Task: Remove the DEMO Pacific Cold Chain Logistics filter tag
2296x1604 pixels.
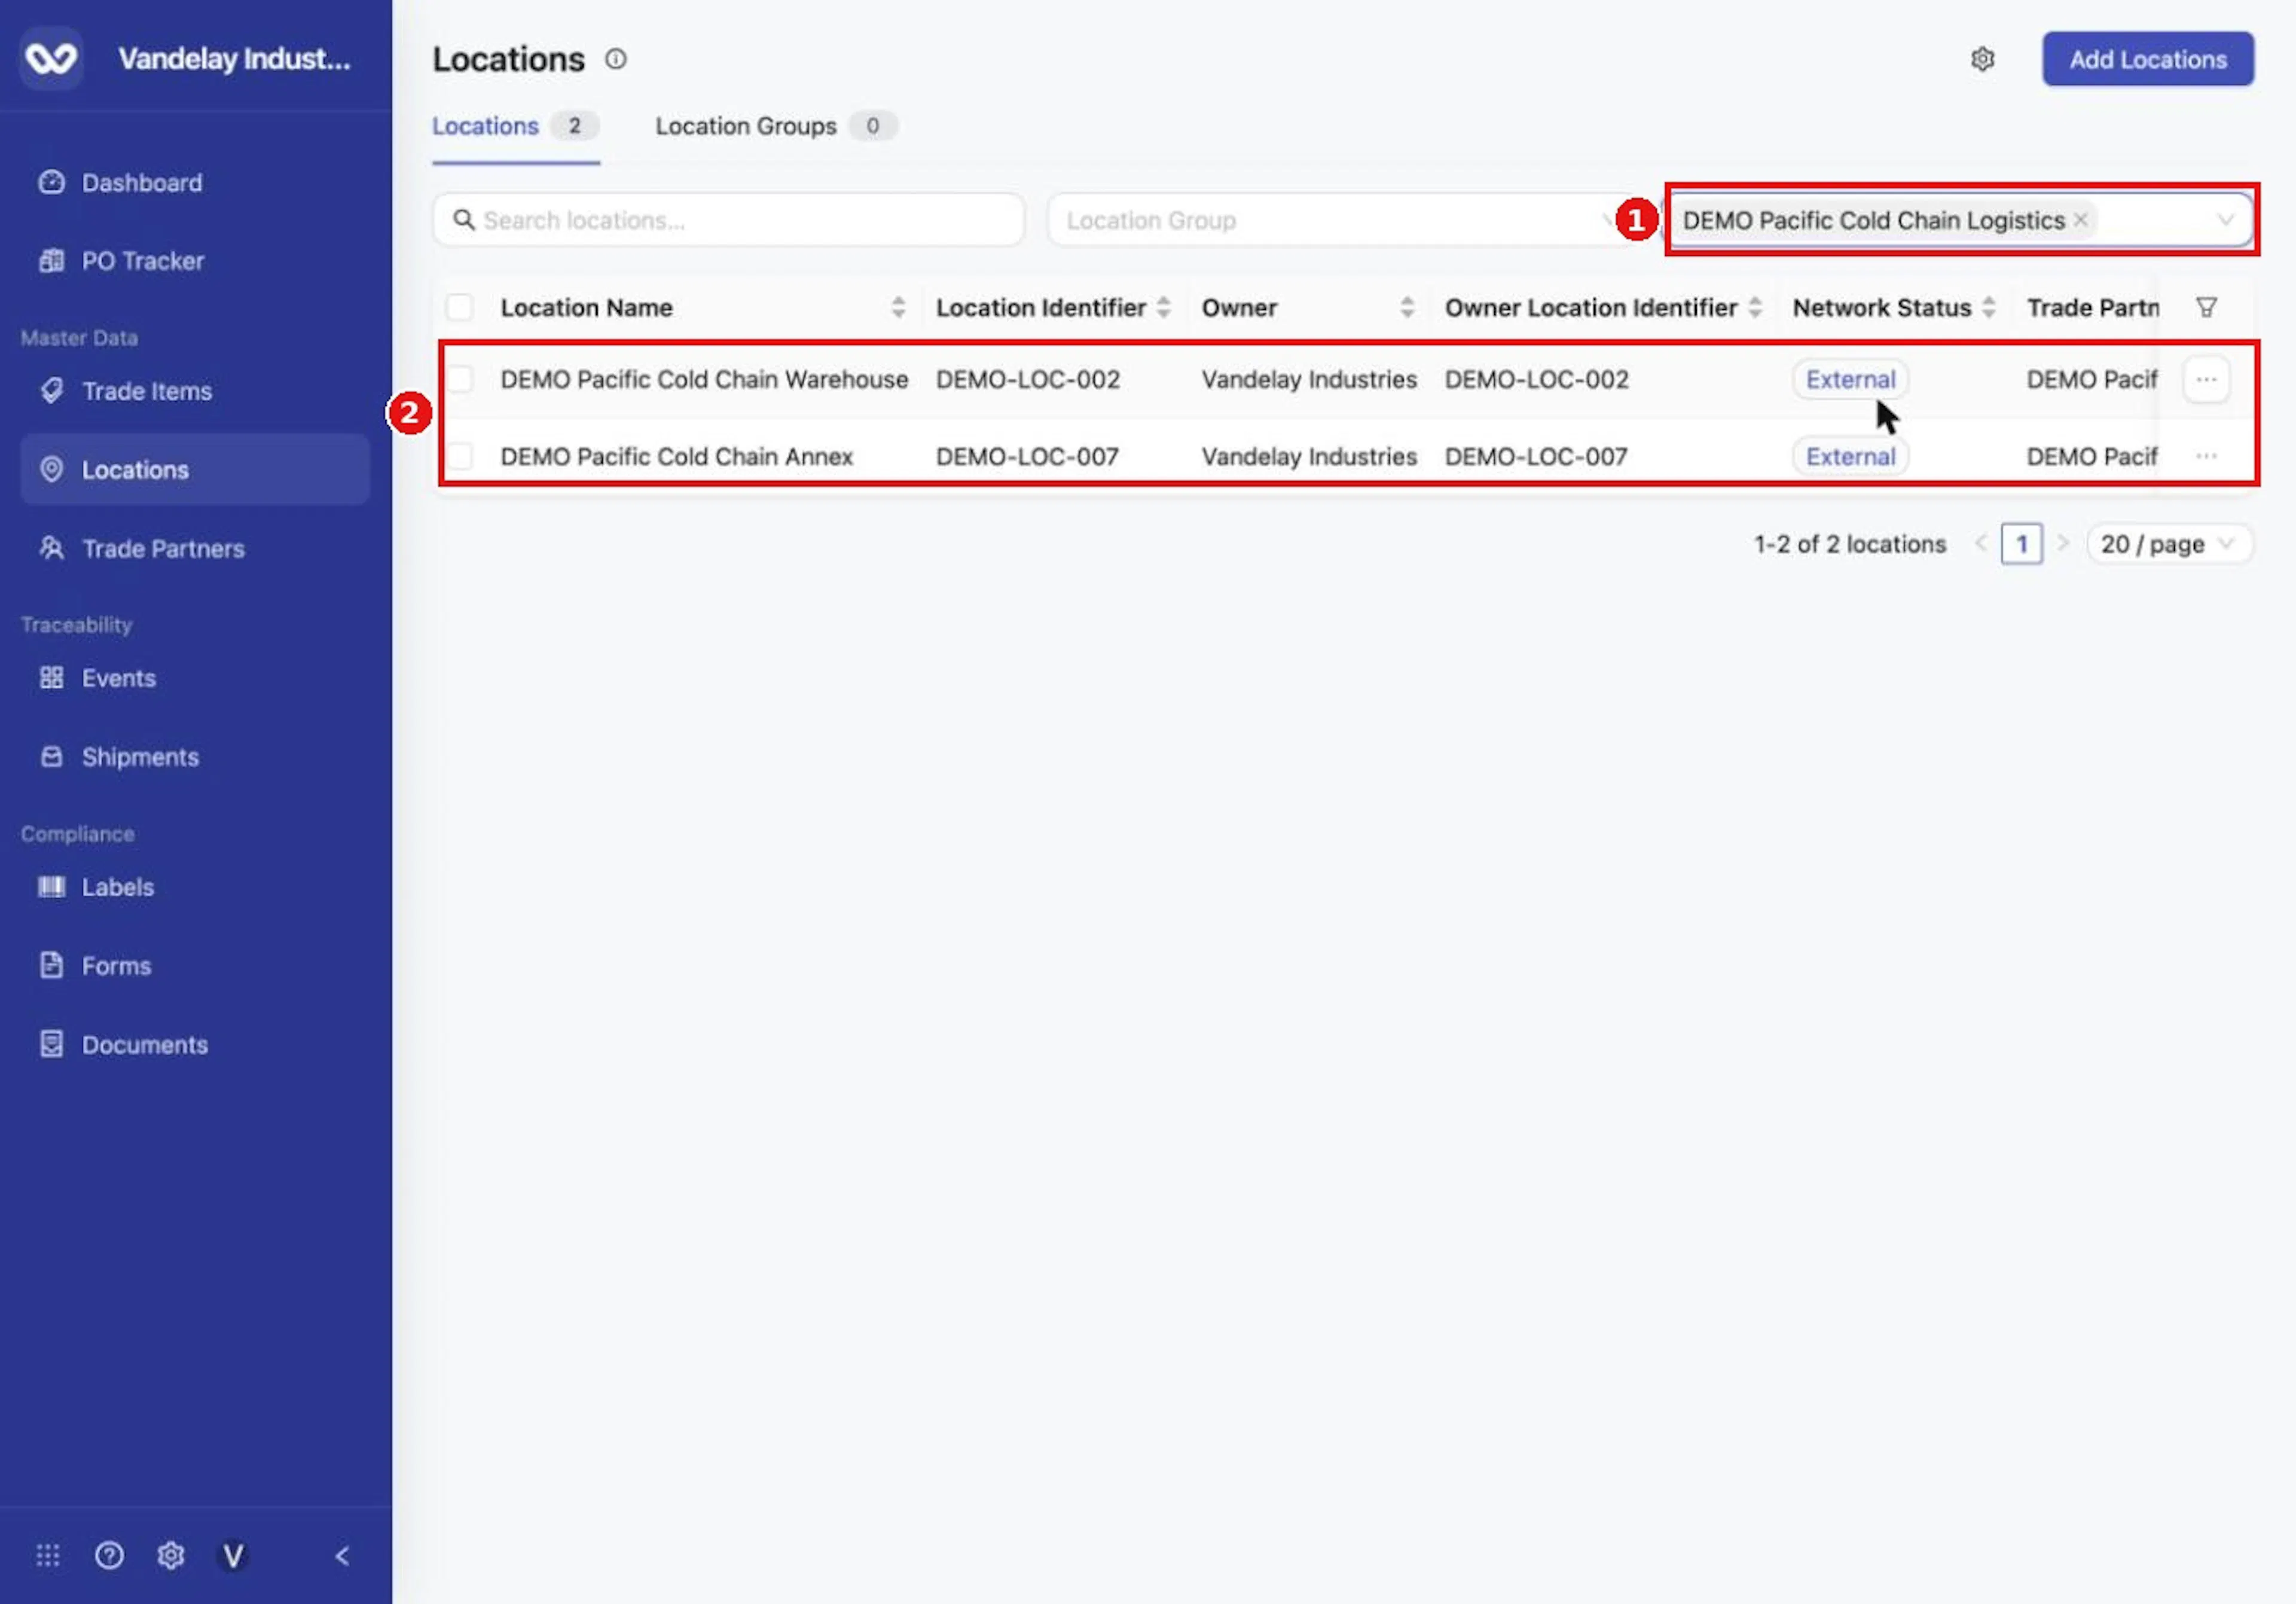Action: 2080,220
